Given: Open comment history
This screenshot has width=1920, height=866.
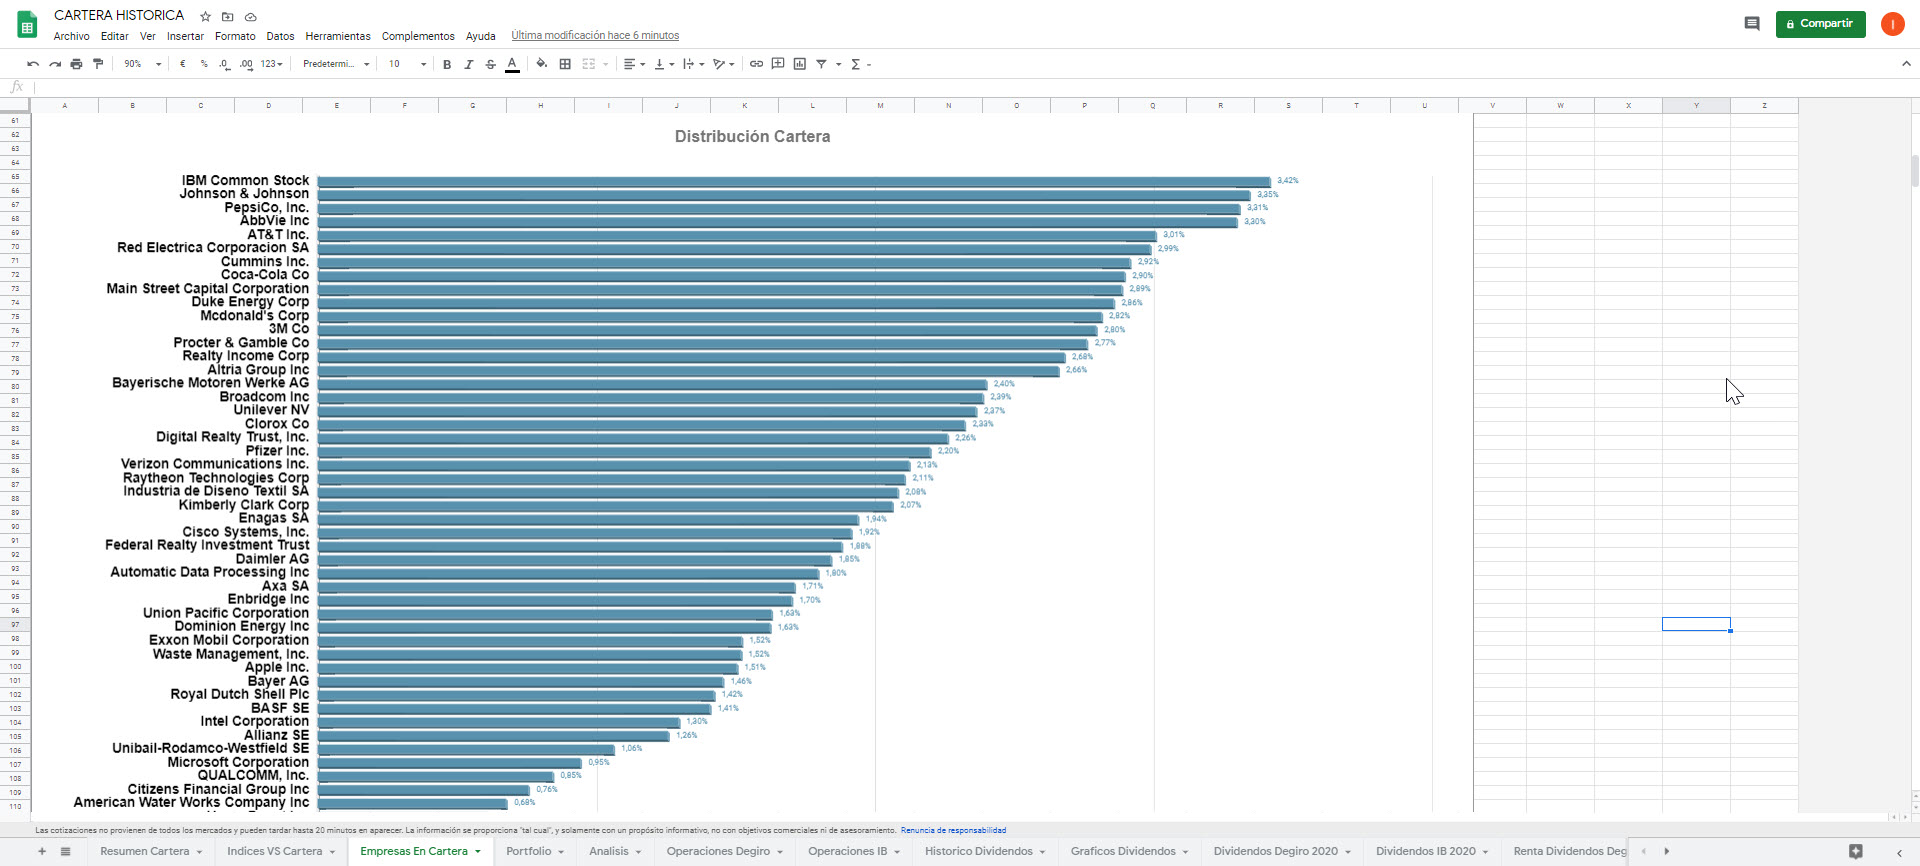Looking at the screenshot, I should [x=1752, y=23].
